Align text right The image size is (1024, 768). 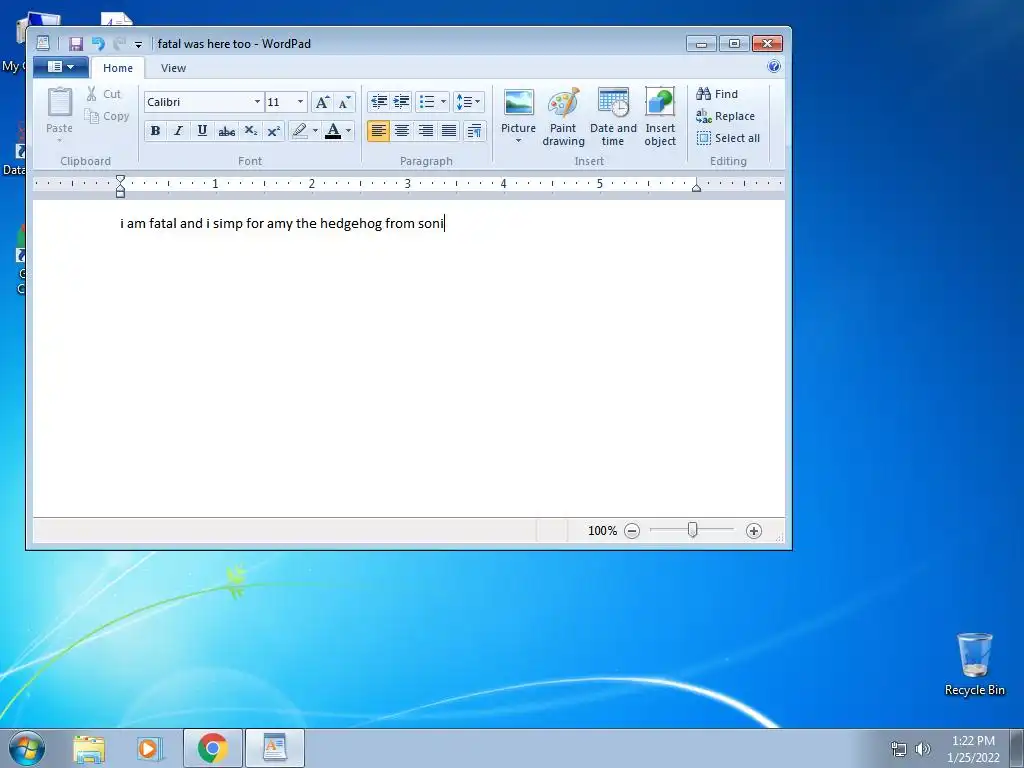(425, 131)
